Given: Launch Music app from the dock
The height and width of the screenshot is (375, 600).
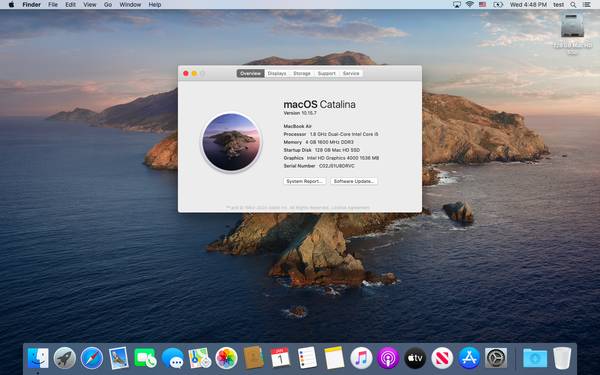Looking at the screenshot, I should (361, 358).
